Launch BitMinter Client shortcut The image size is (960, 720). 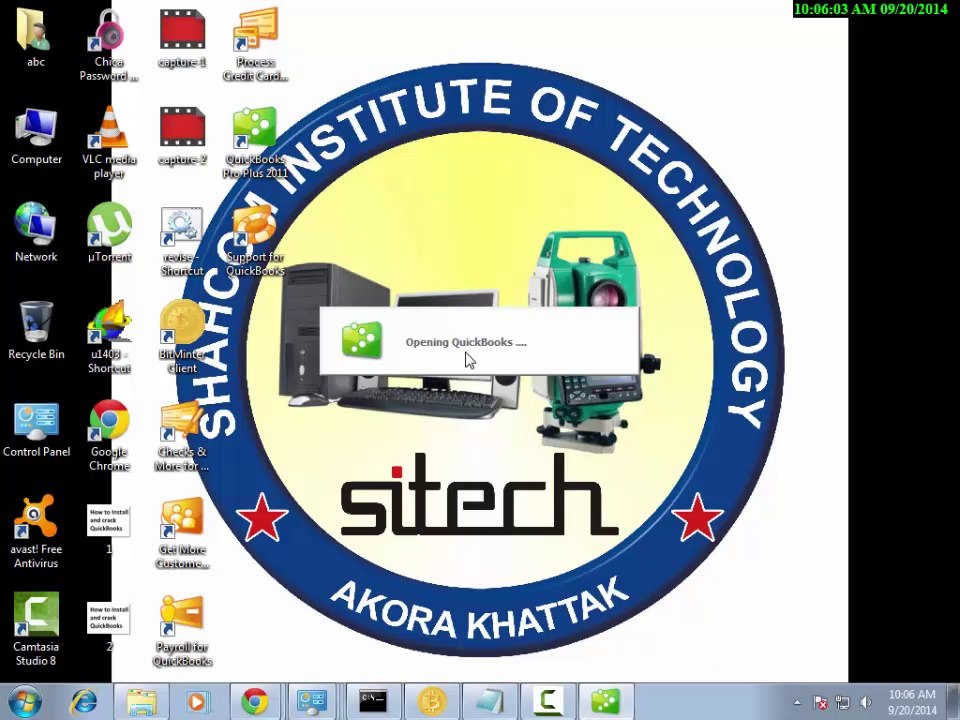tap(182, 337)
